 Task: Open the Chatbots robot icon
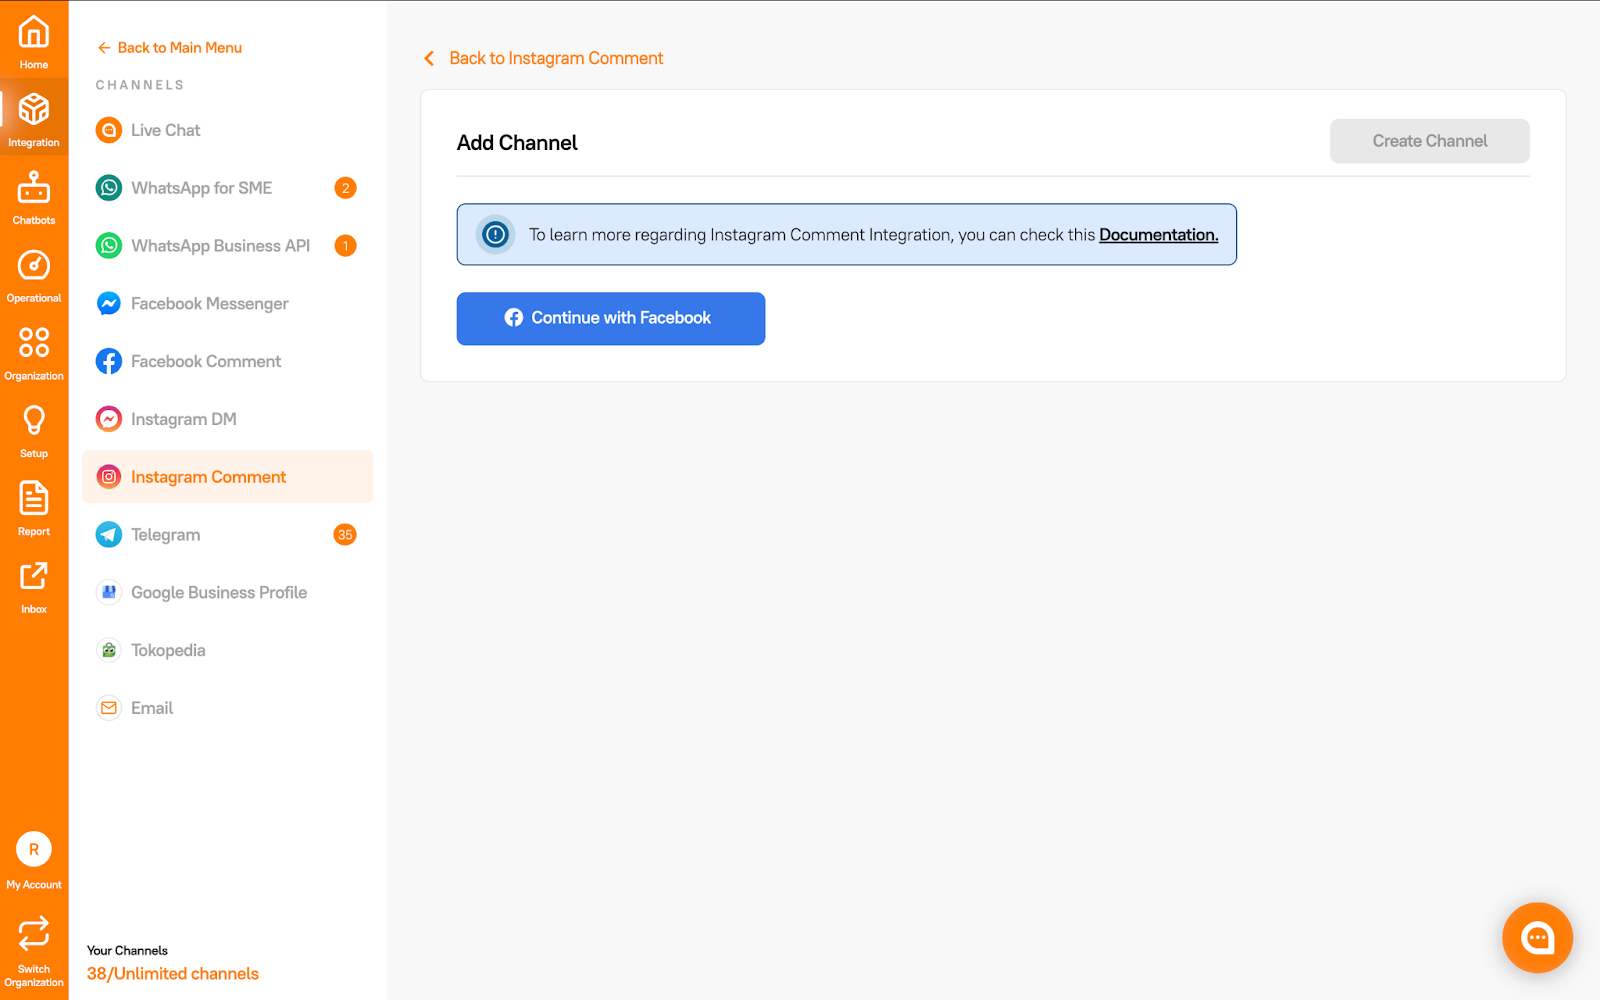(34, 187)
